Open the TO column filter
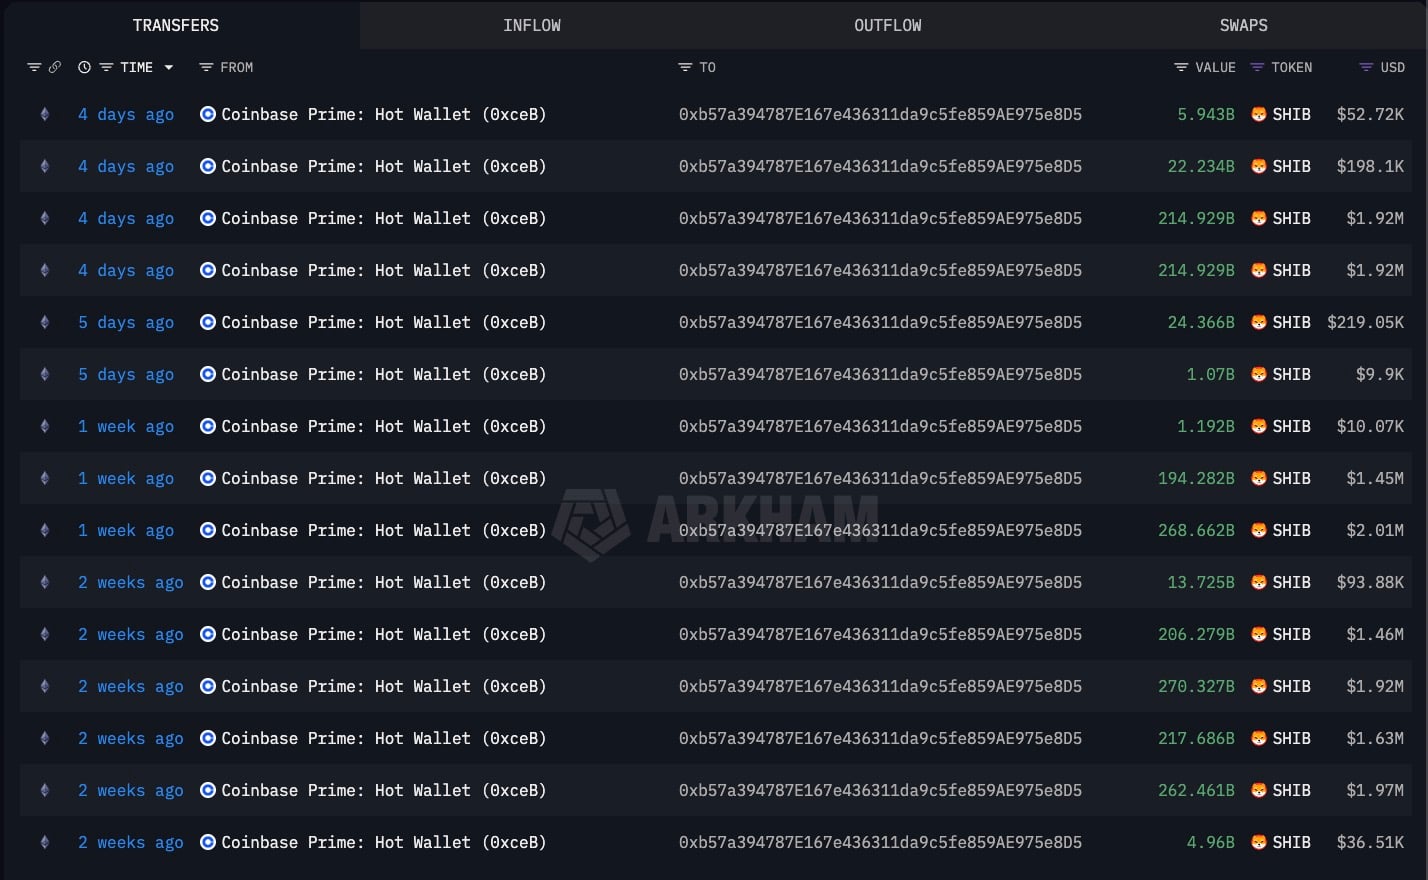The image size is (1428, 880). [685, 67]
